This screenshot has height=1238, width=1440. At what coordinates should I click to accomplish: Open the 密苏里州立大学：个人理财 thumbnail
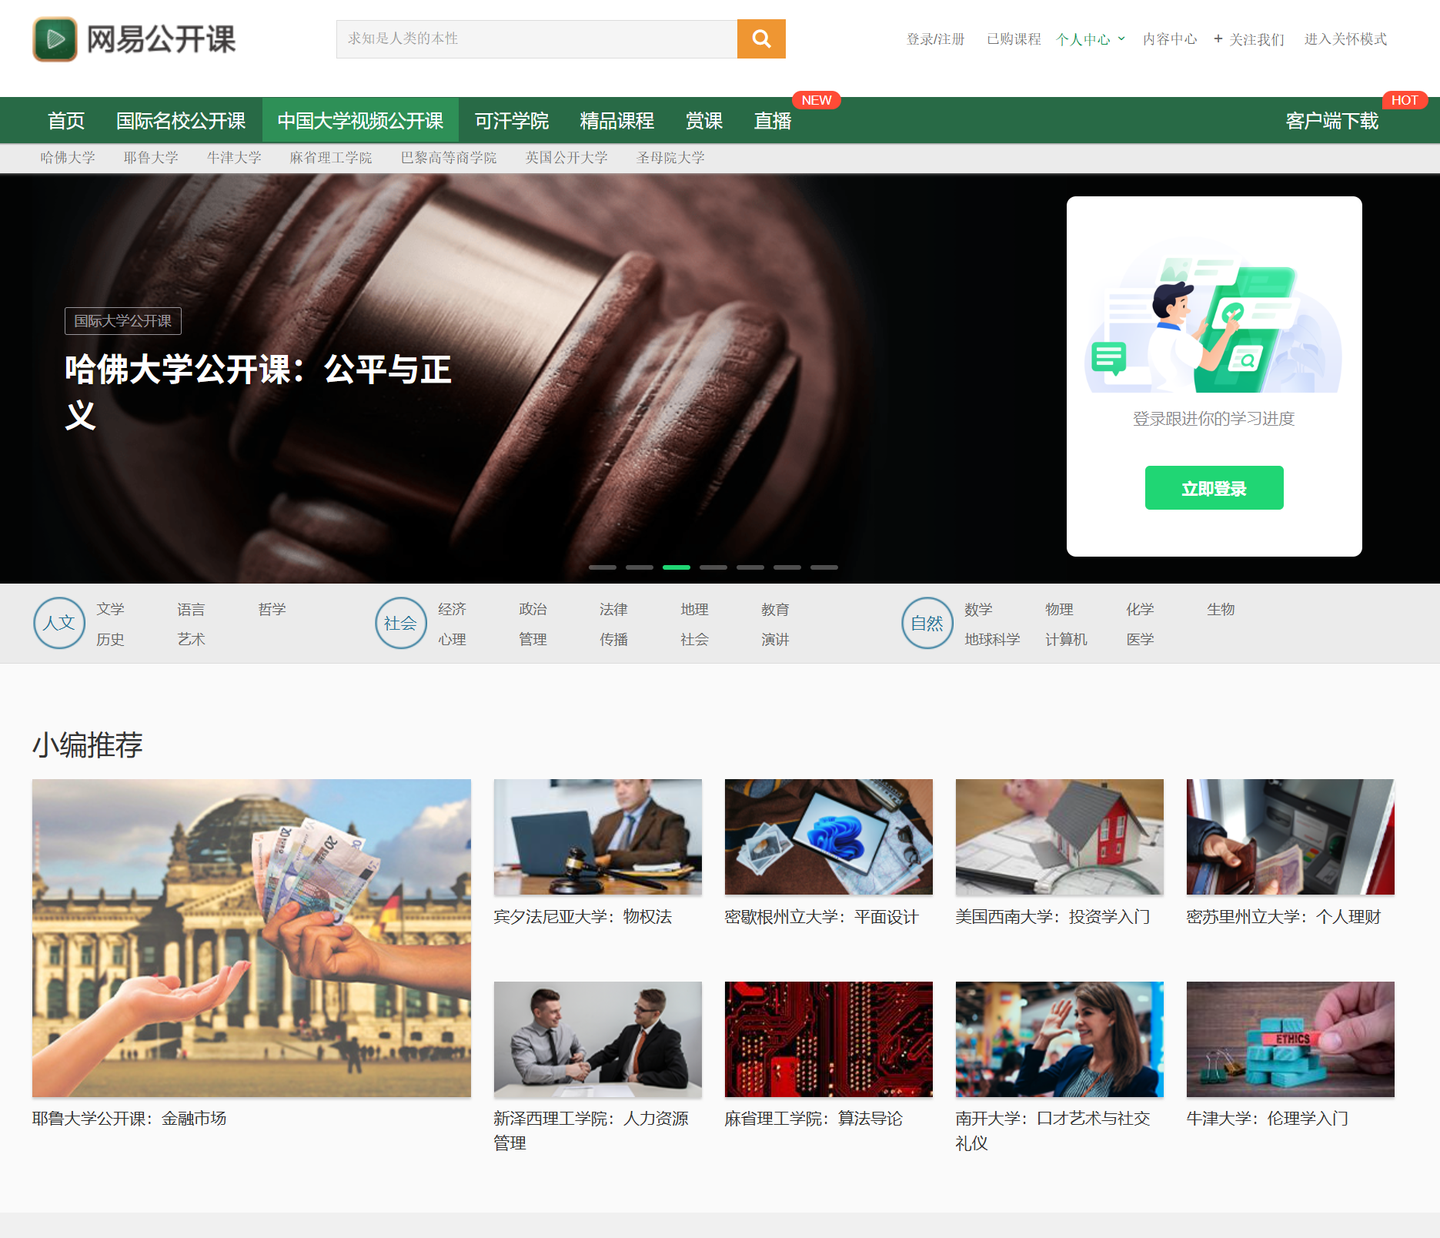pyautogui.click(x=1290, y=837)
